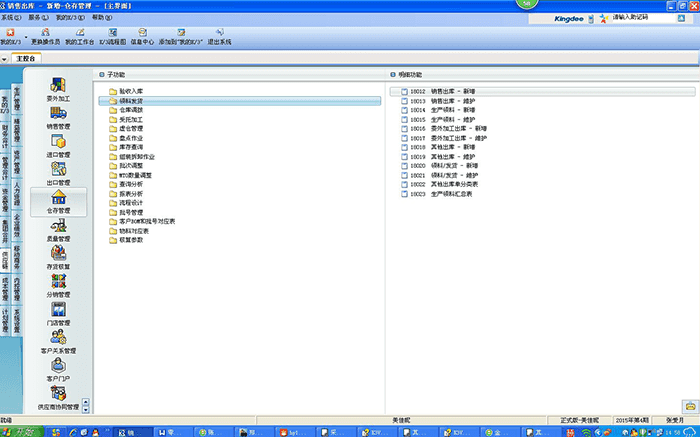Switch to the 主控台 tab

(x=28, y=60)
